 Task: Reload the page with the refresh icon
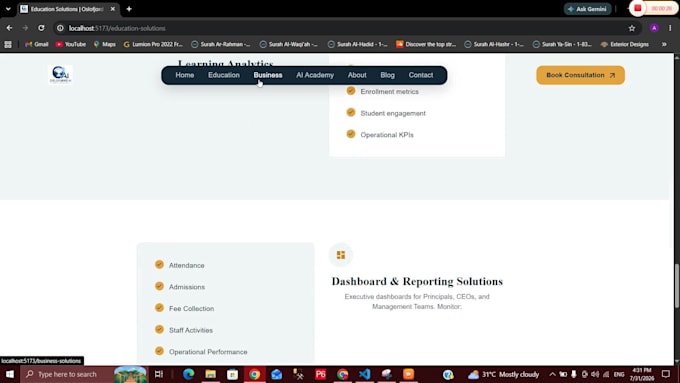[x=41, y=28]
